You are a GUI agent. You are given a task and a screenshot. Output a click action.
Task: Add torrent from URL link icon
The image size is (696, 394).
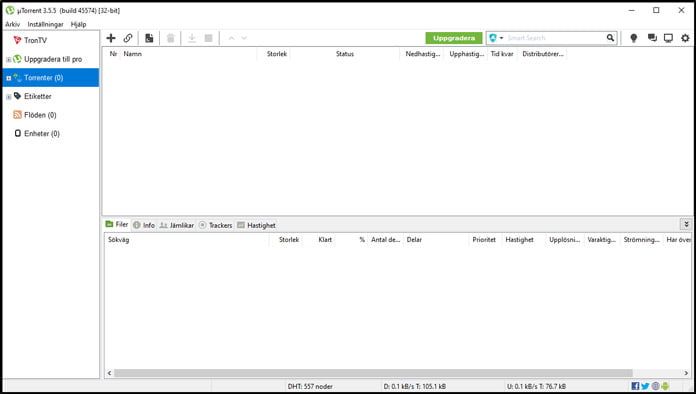[128, 38]
